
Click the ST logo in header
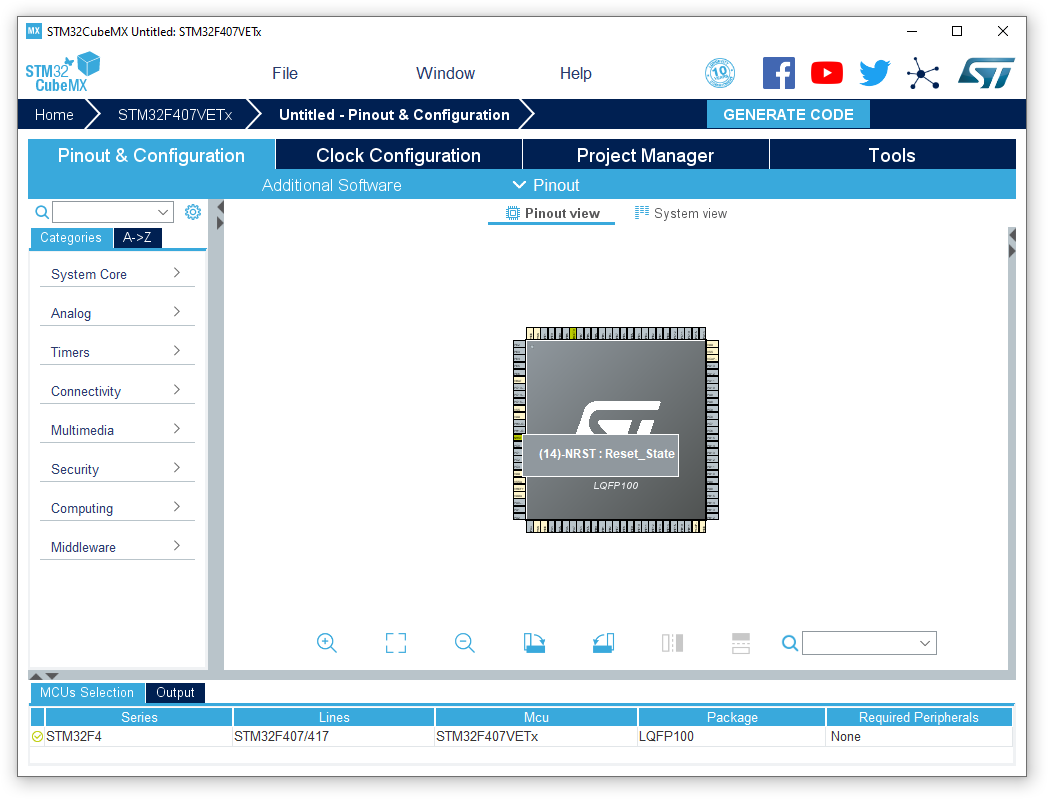click(987, 73)
